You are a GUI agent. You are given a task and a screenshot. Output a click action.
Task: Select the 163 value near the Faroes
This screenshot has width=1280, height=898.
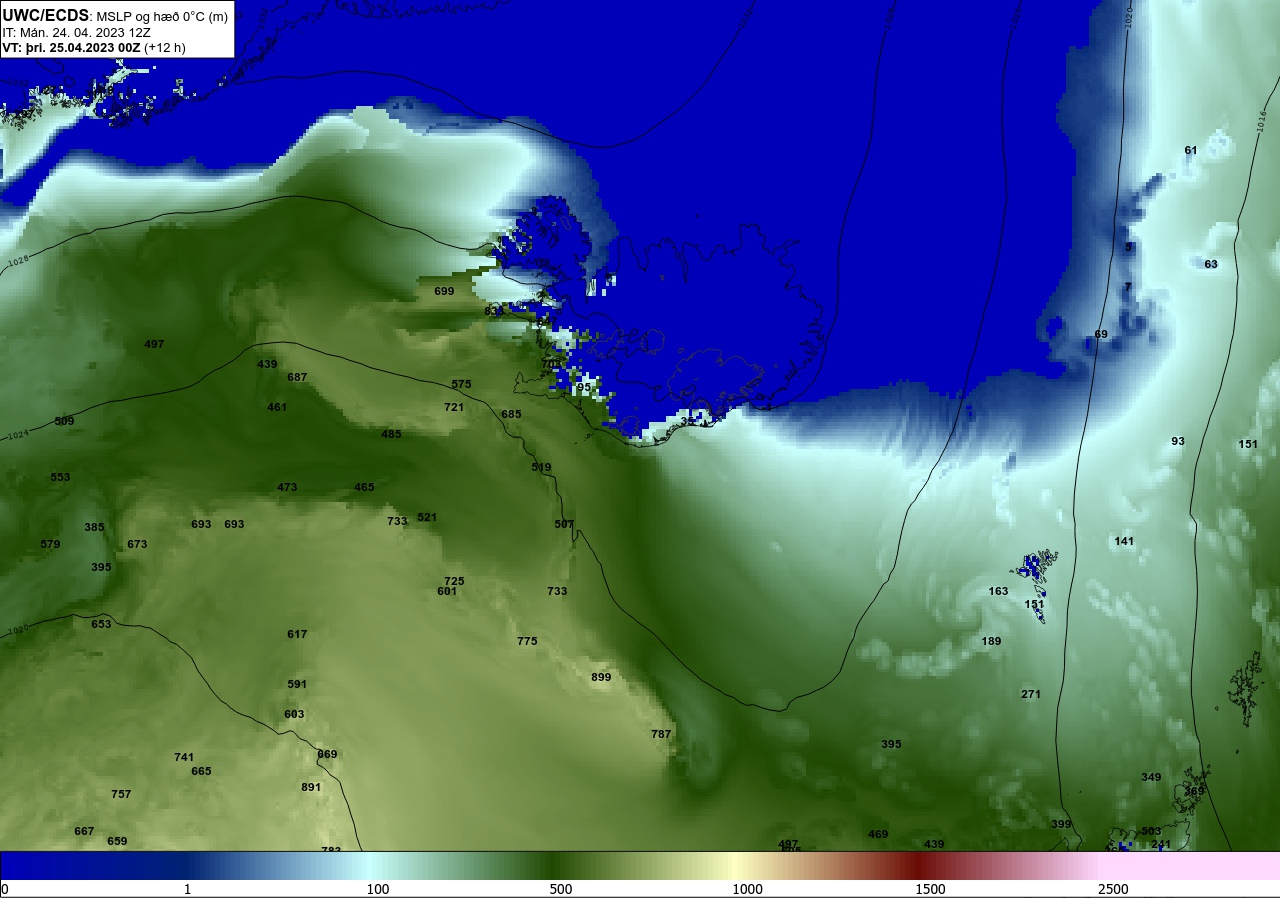998,591
